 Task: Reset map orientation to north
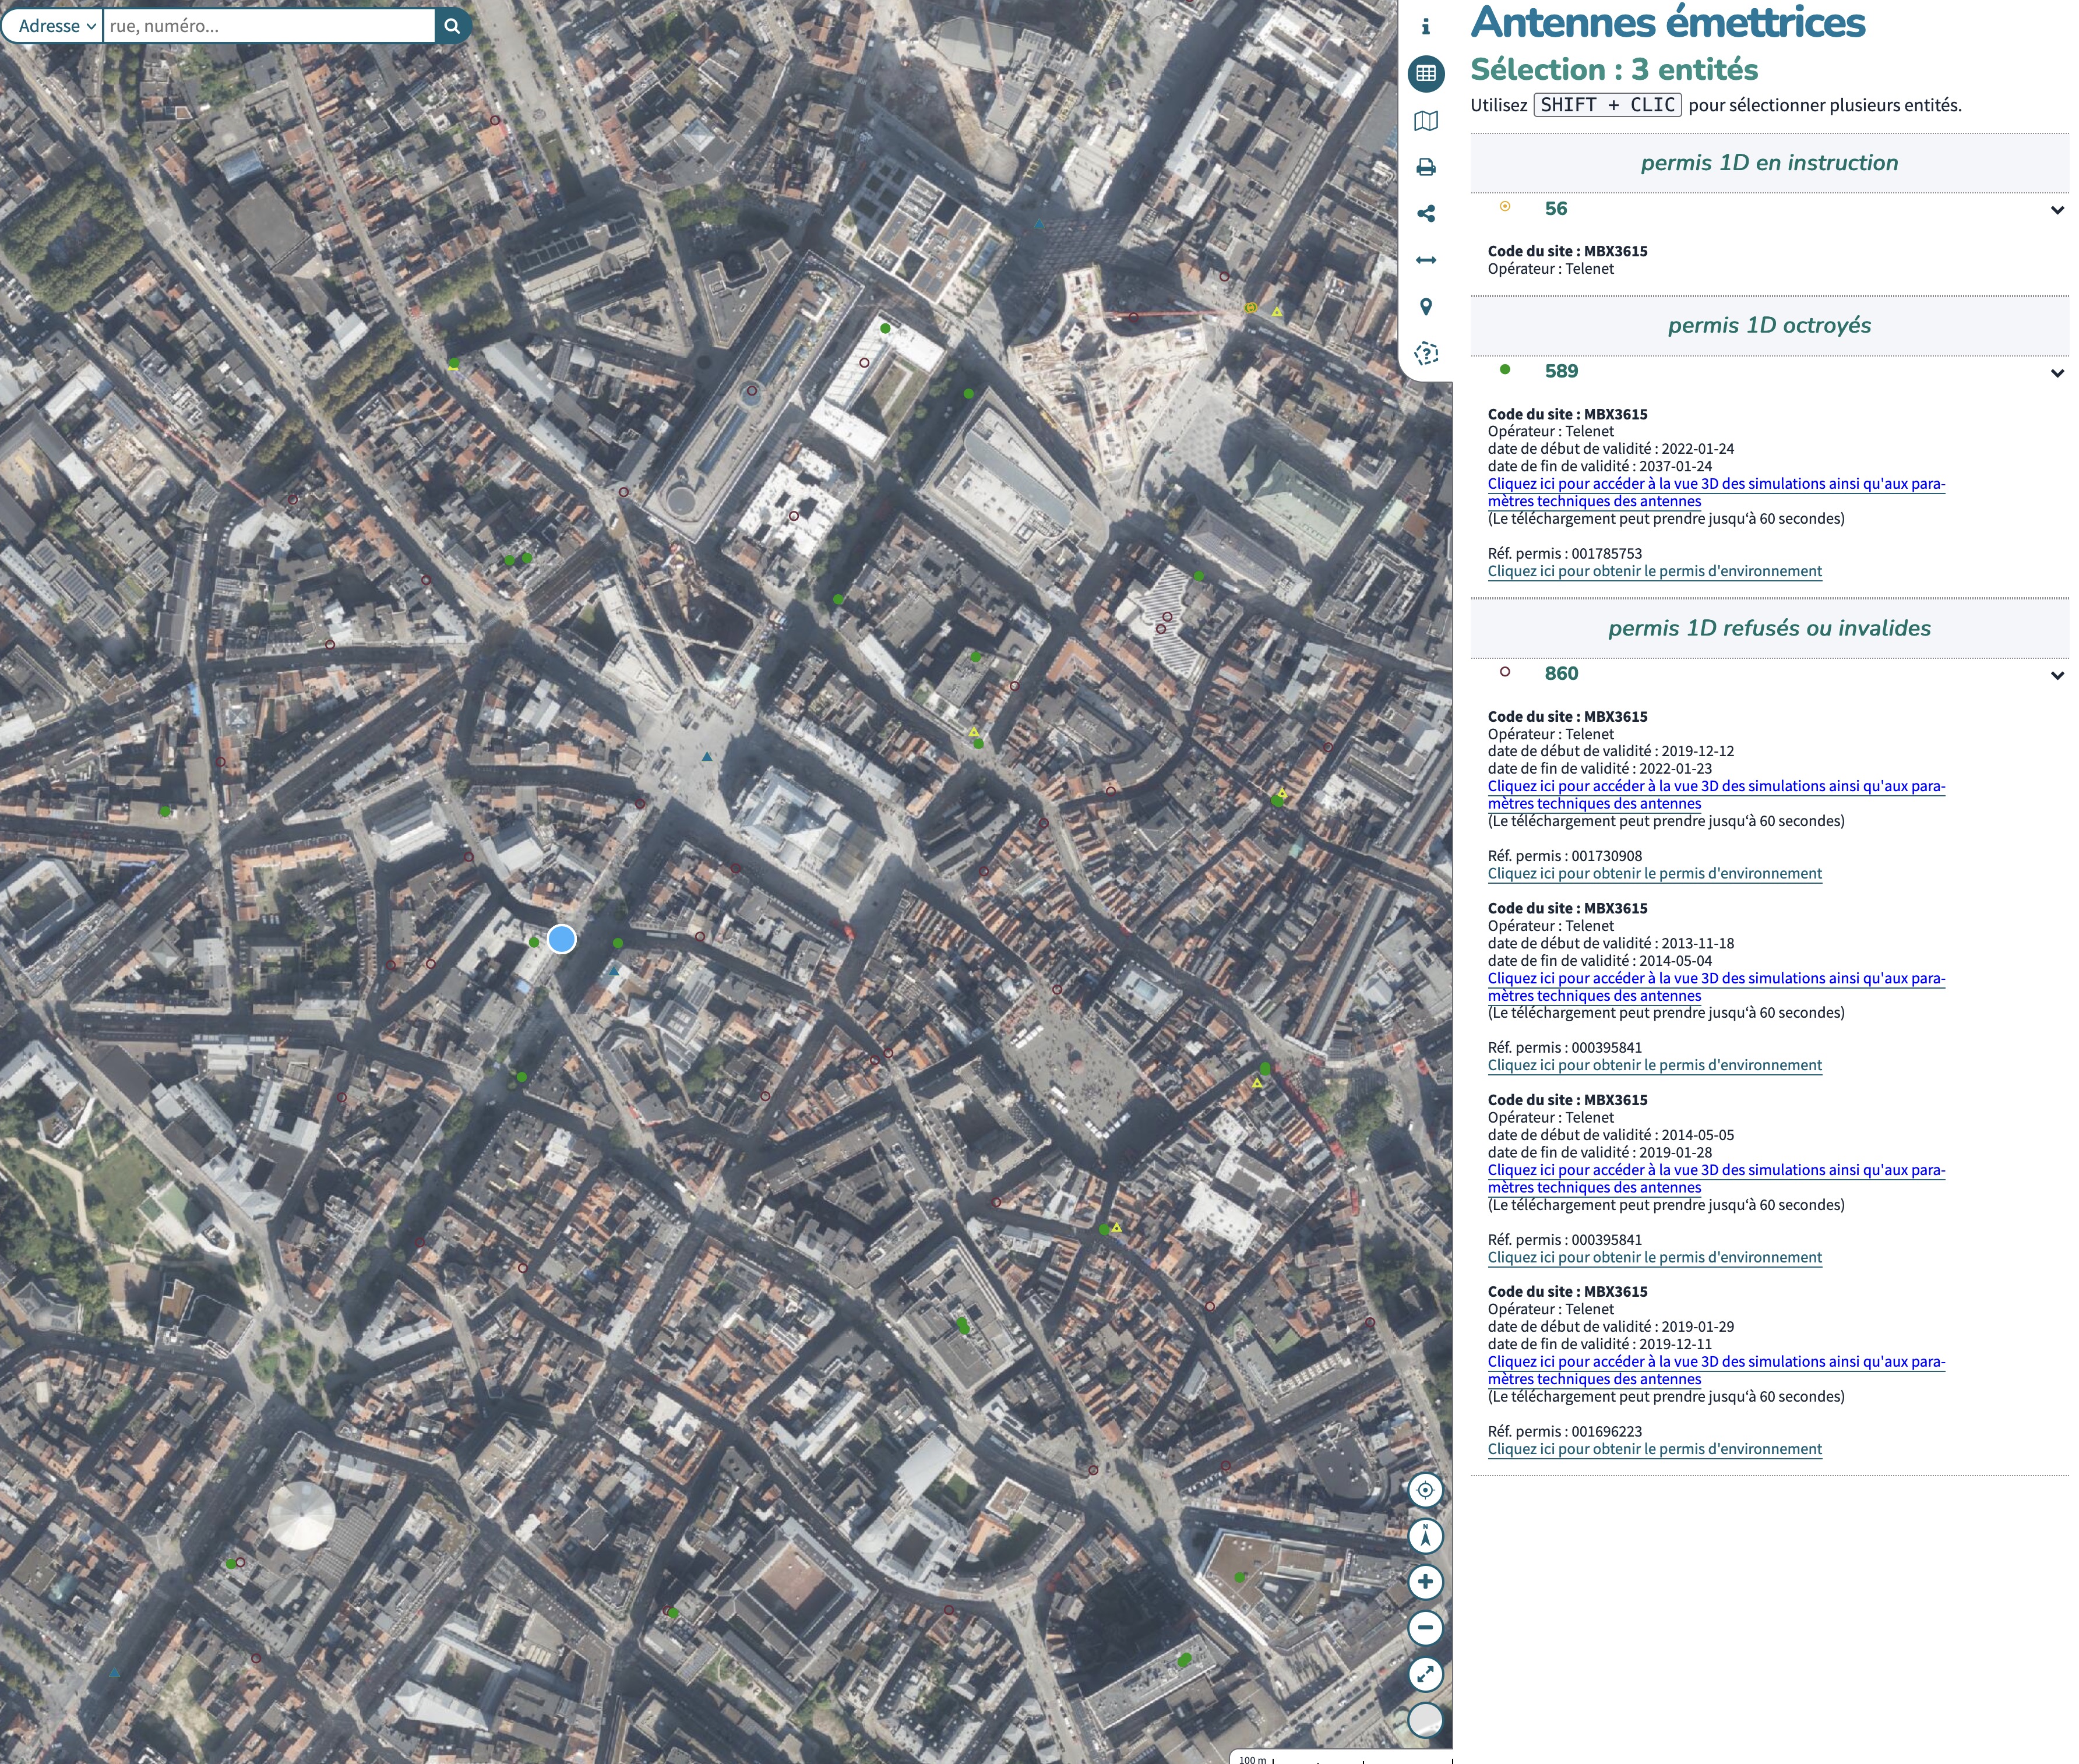pos(1425,1535)
